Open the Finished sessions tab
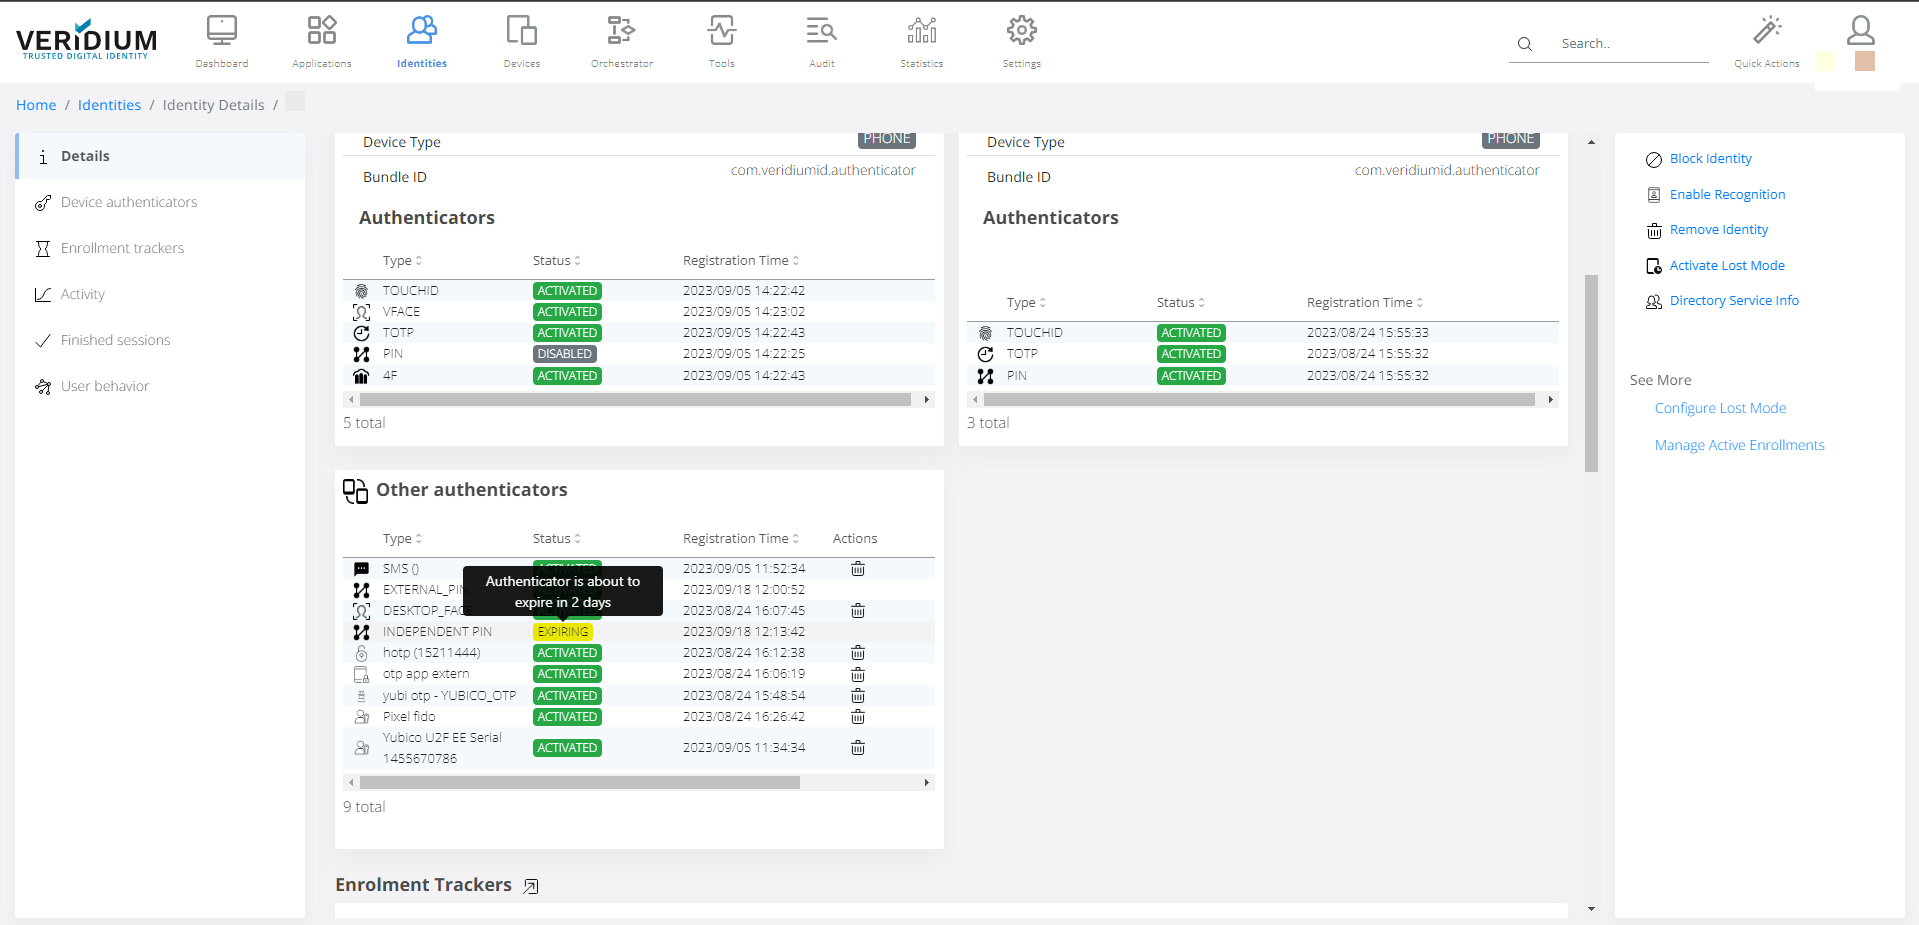 click(115, 340)
